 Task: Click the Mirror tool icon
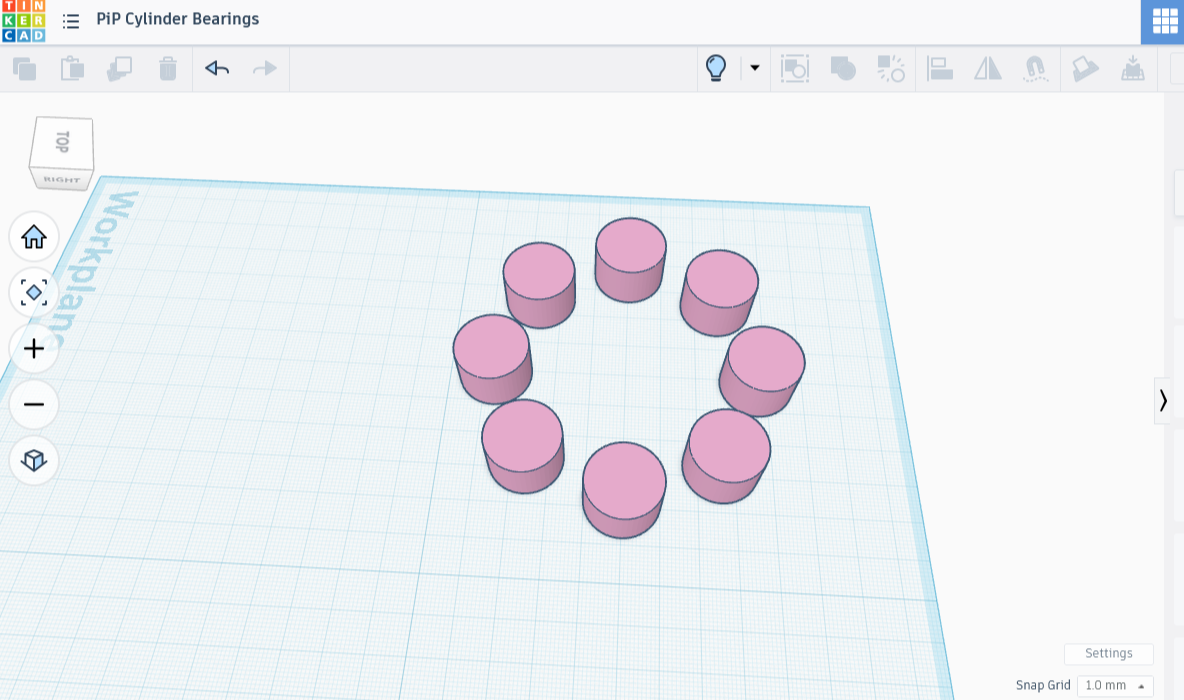coord(988,69)
